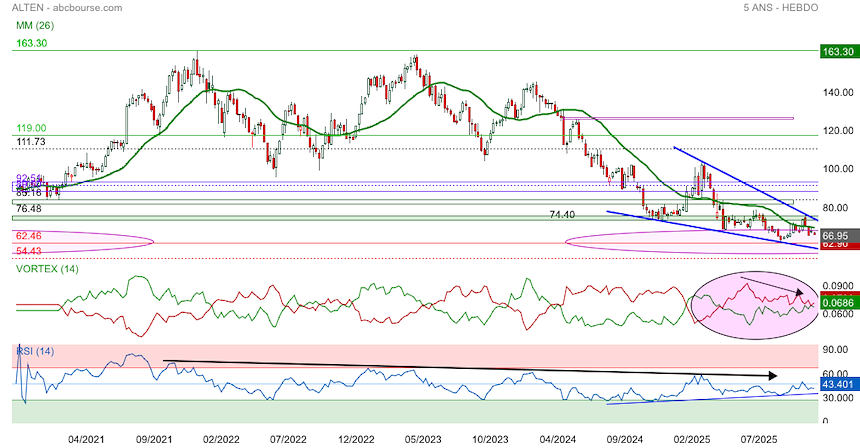The width and height of the screenshot is (860, 448).
Task: Click the '0.0900' Vortex axis value
Action: (x=838, y=286)
